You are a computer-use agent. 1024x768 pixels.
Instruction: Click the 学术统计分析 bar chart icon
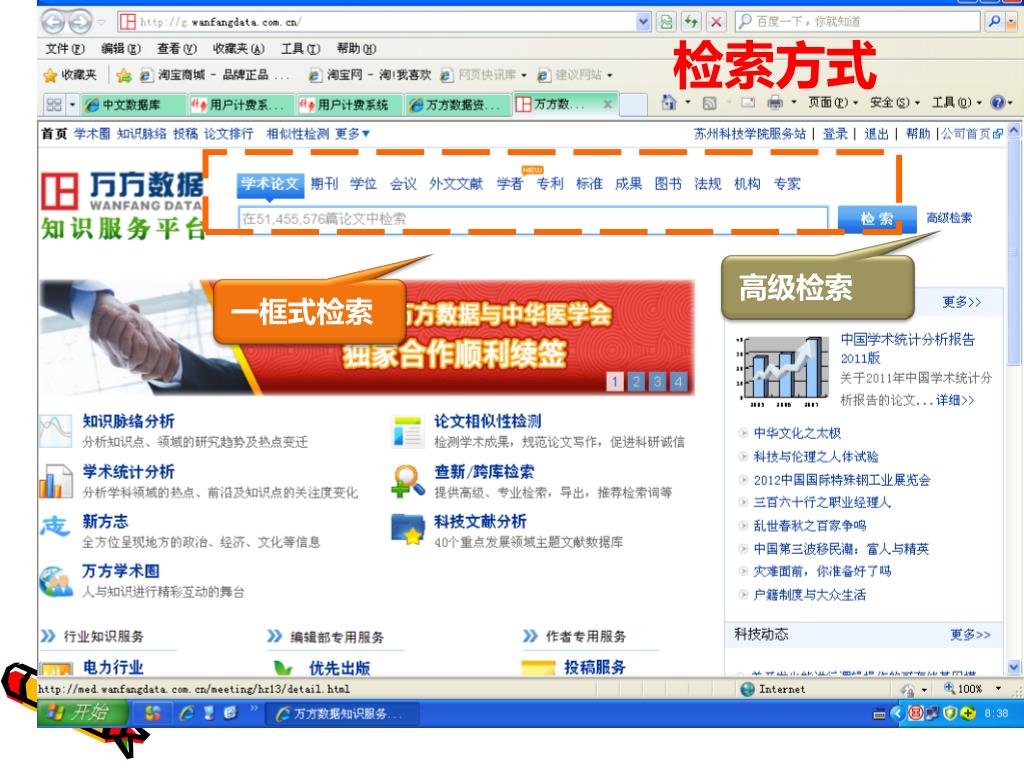pyautogui.click(x=56, y=481)
